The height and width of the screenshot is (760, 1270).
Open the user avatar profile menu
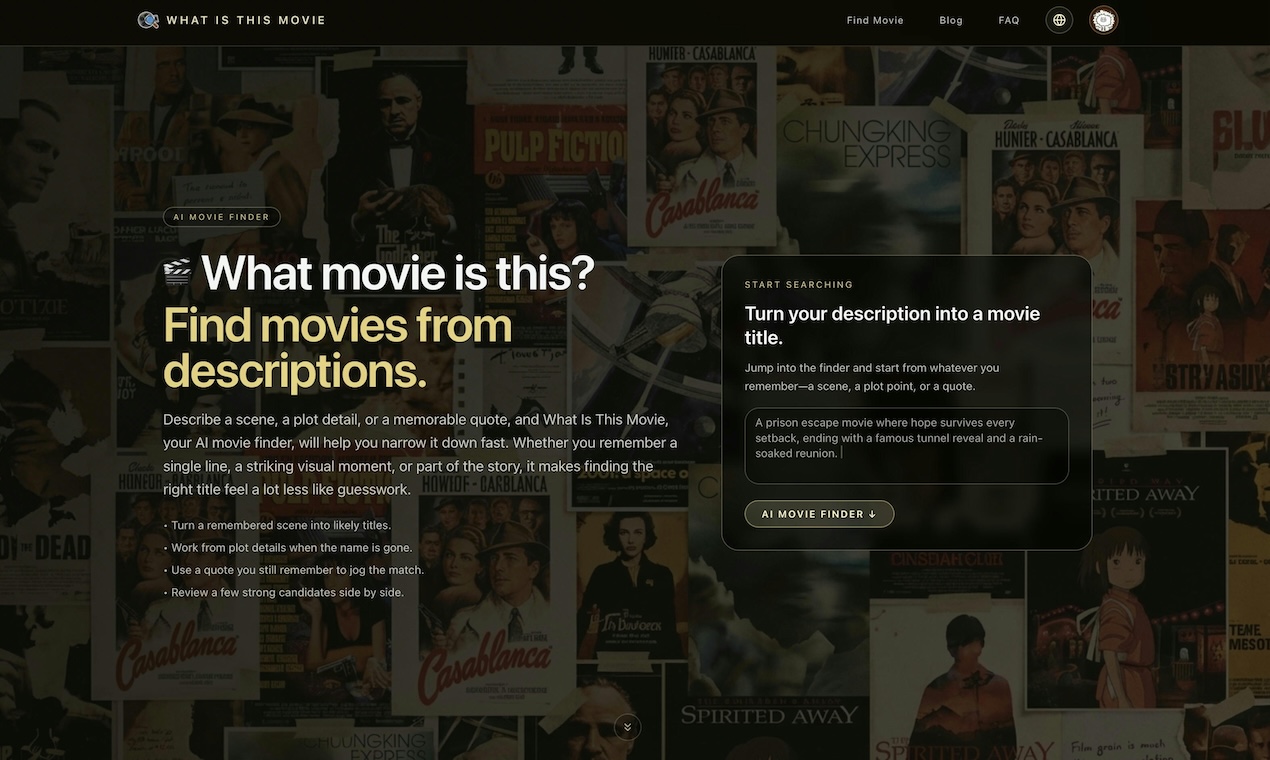(1103, 20)
